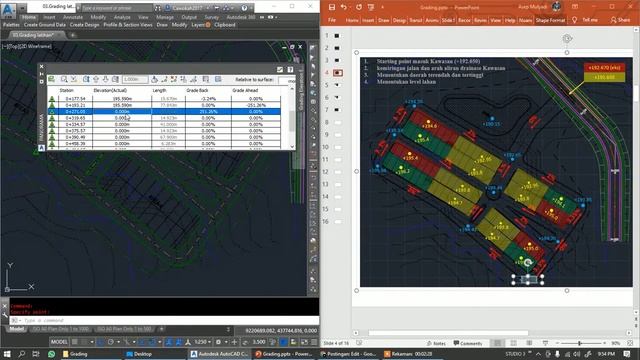640x360 pixels.
Task: Open Shape Format tab in PowerPoint
Action: pyautogui.click(x=550, y=20)
